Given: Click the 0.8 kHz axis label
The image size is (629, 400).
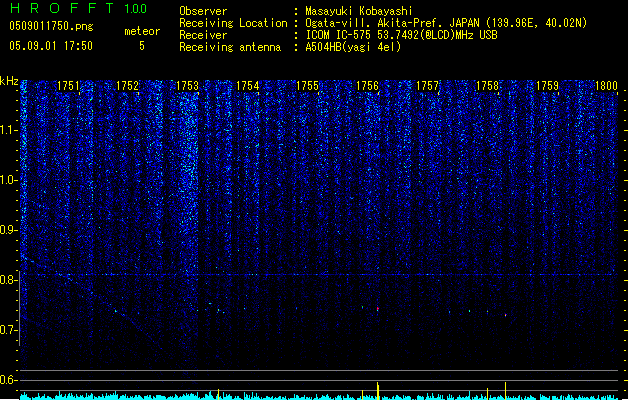Looking at the screenshot, I should 9,280.
